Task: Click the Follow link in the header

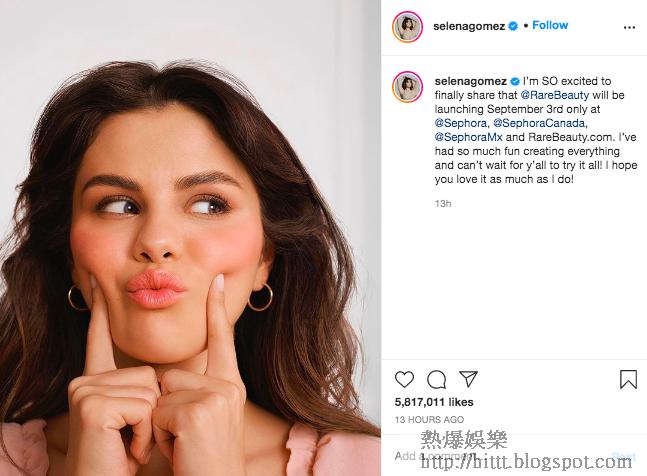Action: click(x=550, y=25)
